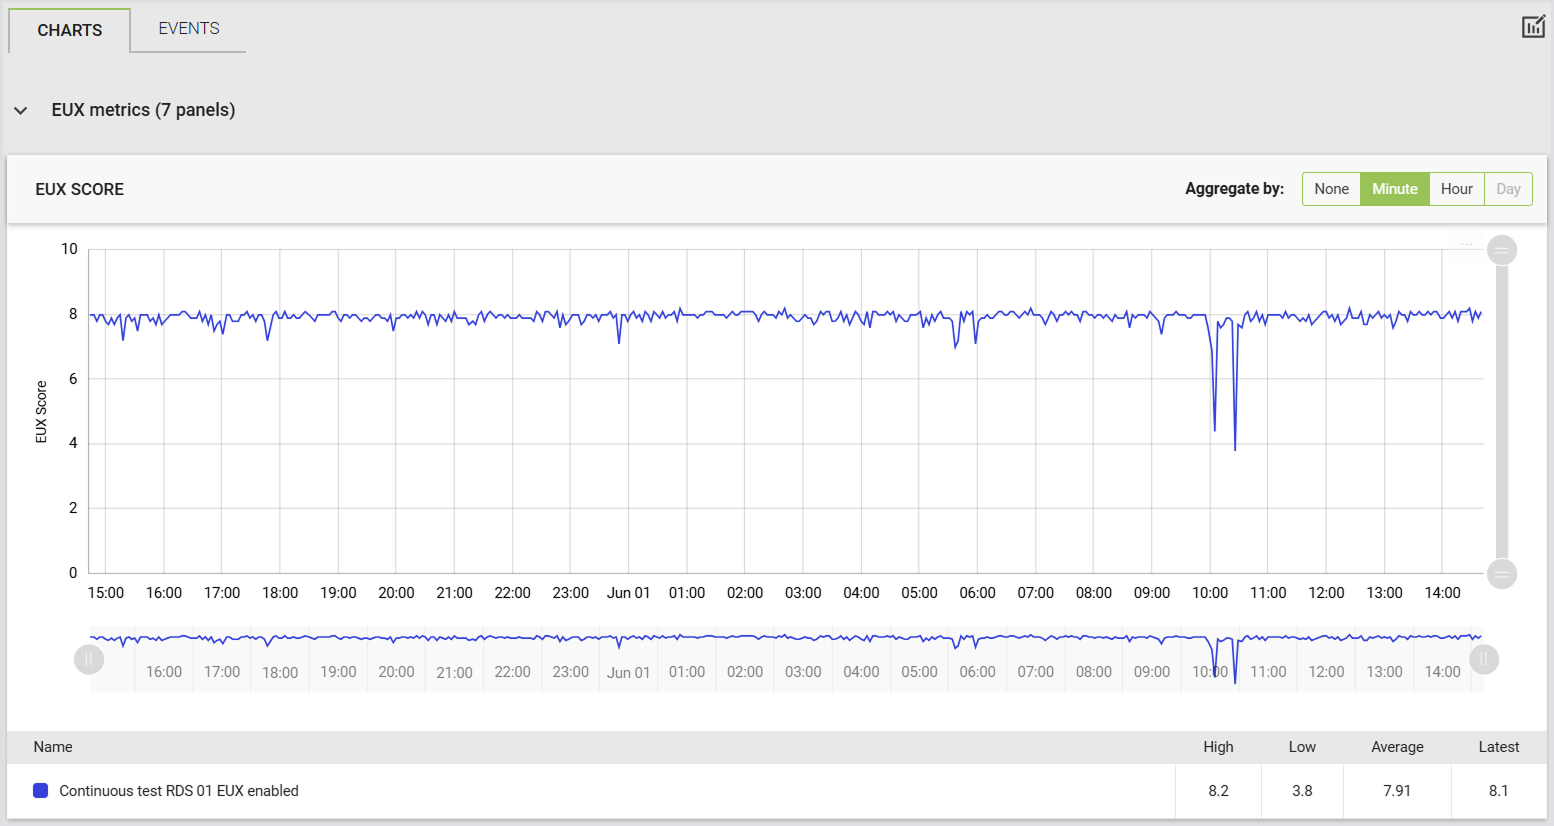Set aggregation to None
The height and width of the screenshot is (826, 1554).
[x=1331, y=189]
